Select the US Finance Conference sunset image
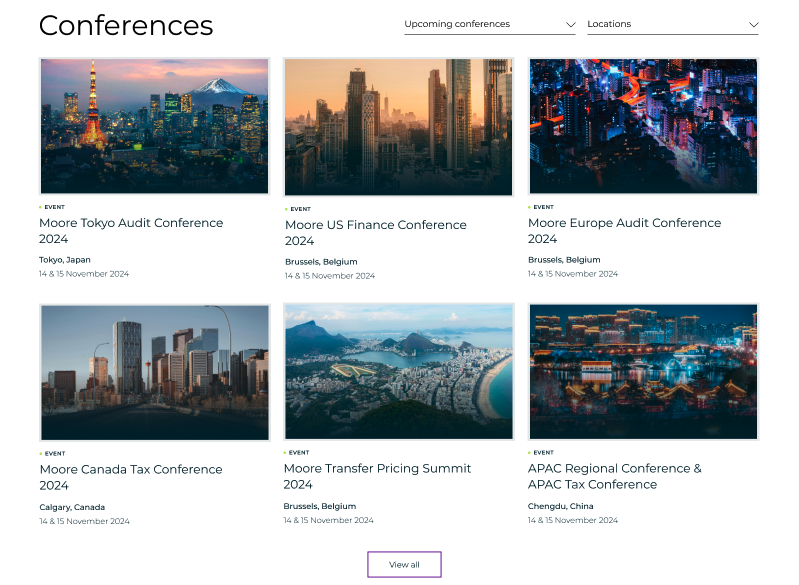799x585 pixels. pyautogui.click(x=398, y=126)
